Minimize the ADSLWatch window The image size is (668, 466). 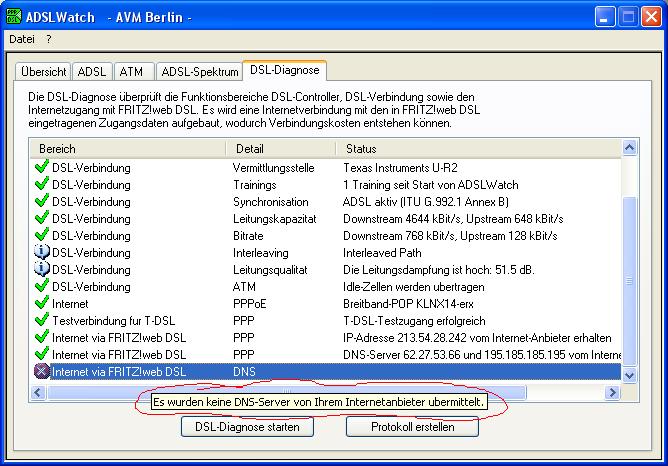605,17
